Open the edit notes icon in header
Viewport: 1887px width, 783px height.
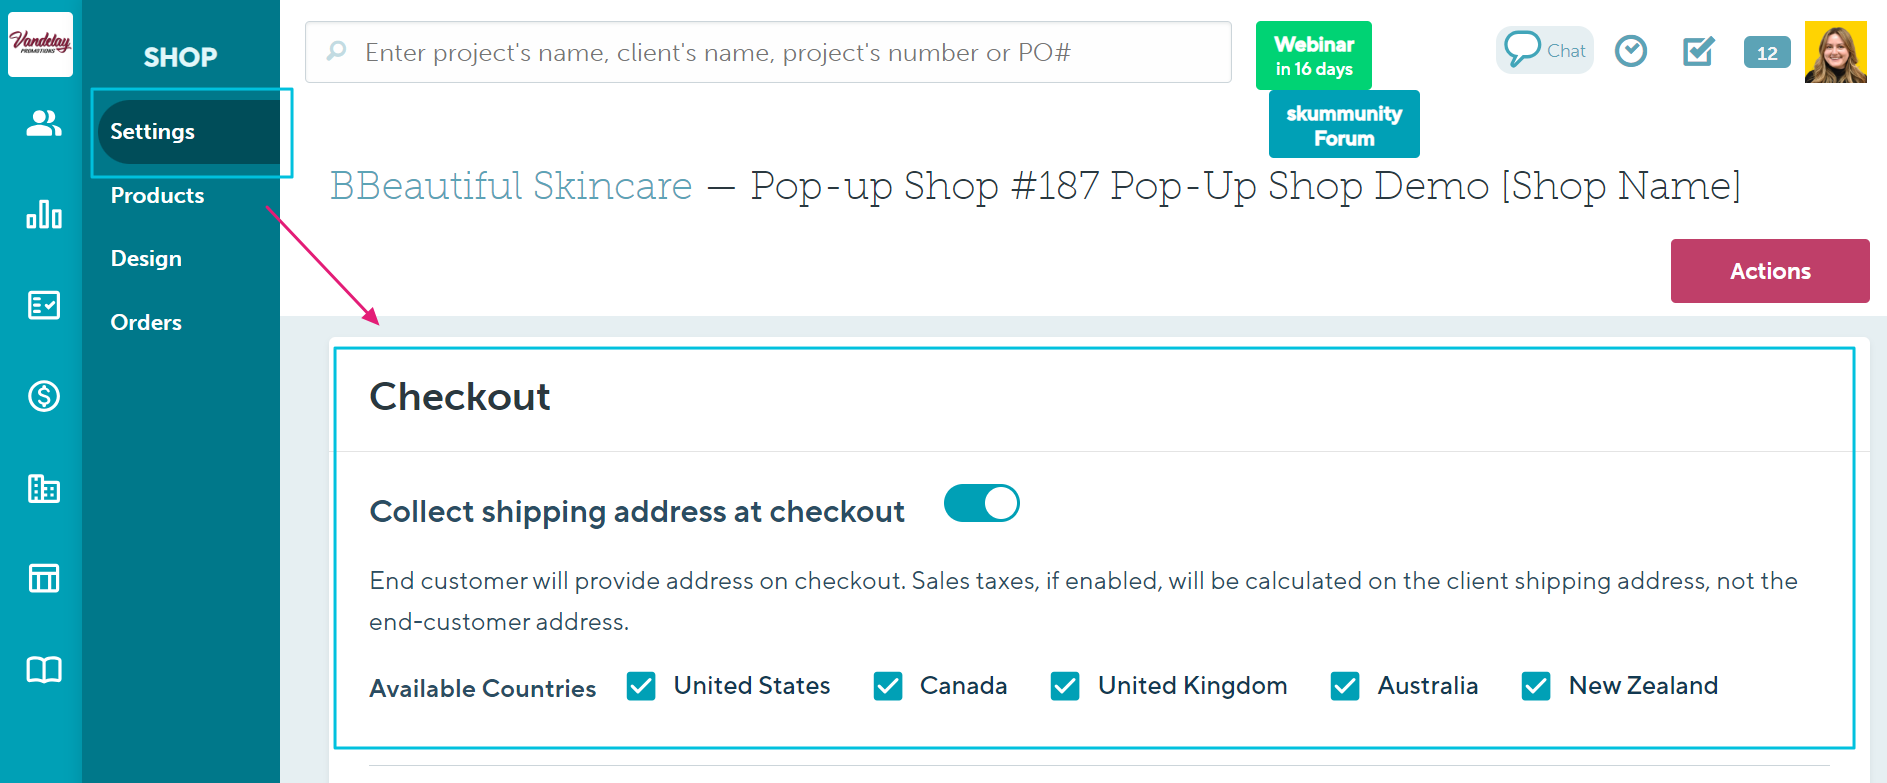click(x=1698, y=51)
